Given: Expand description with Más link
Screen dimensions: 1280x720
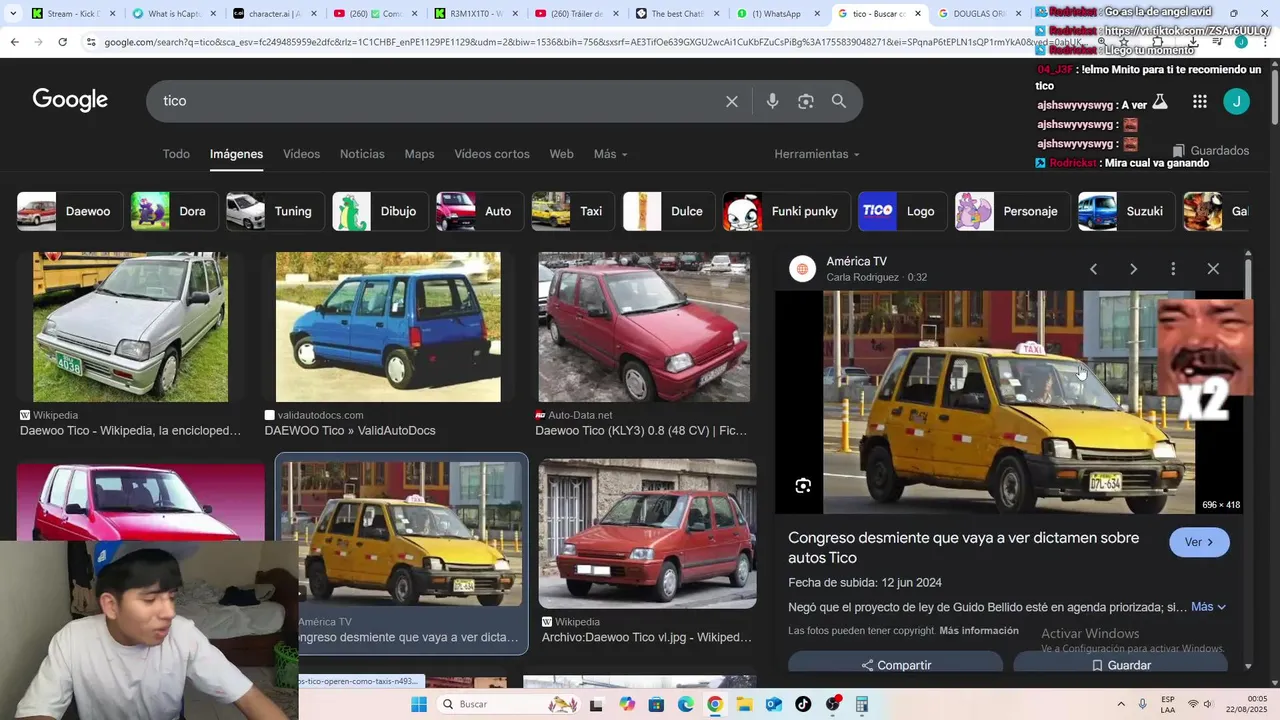Looking at the screenshot, I should click(x=1208, y=607).
